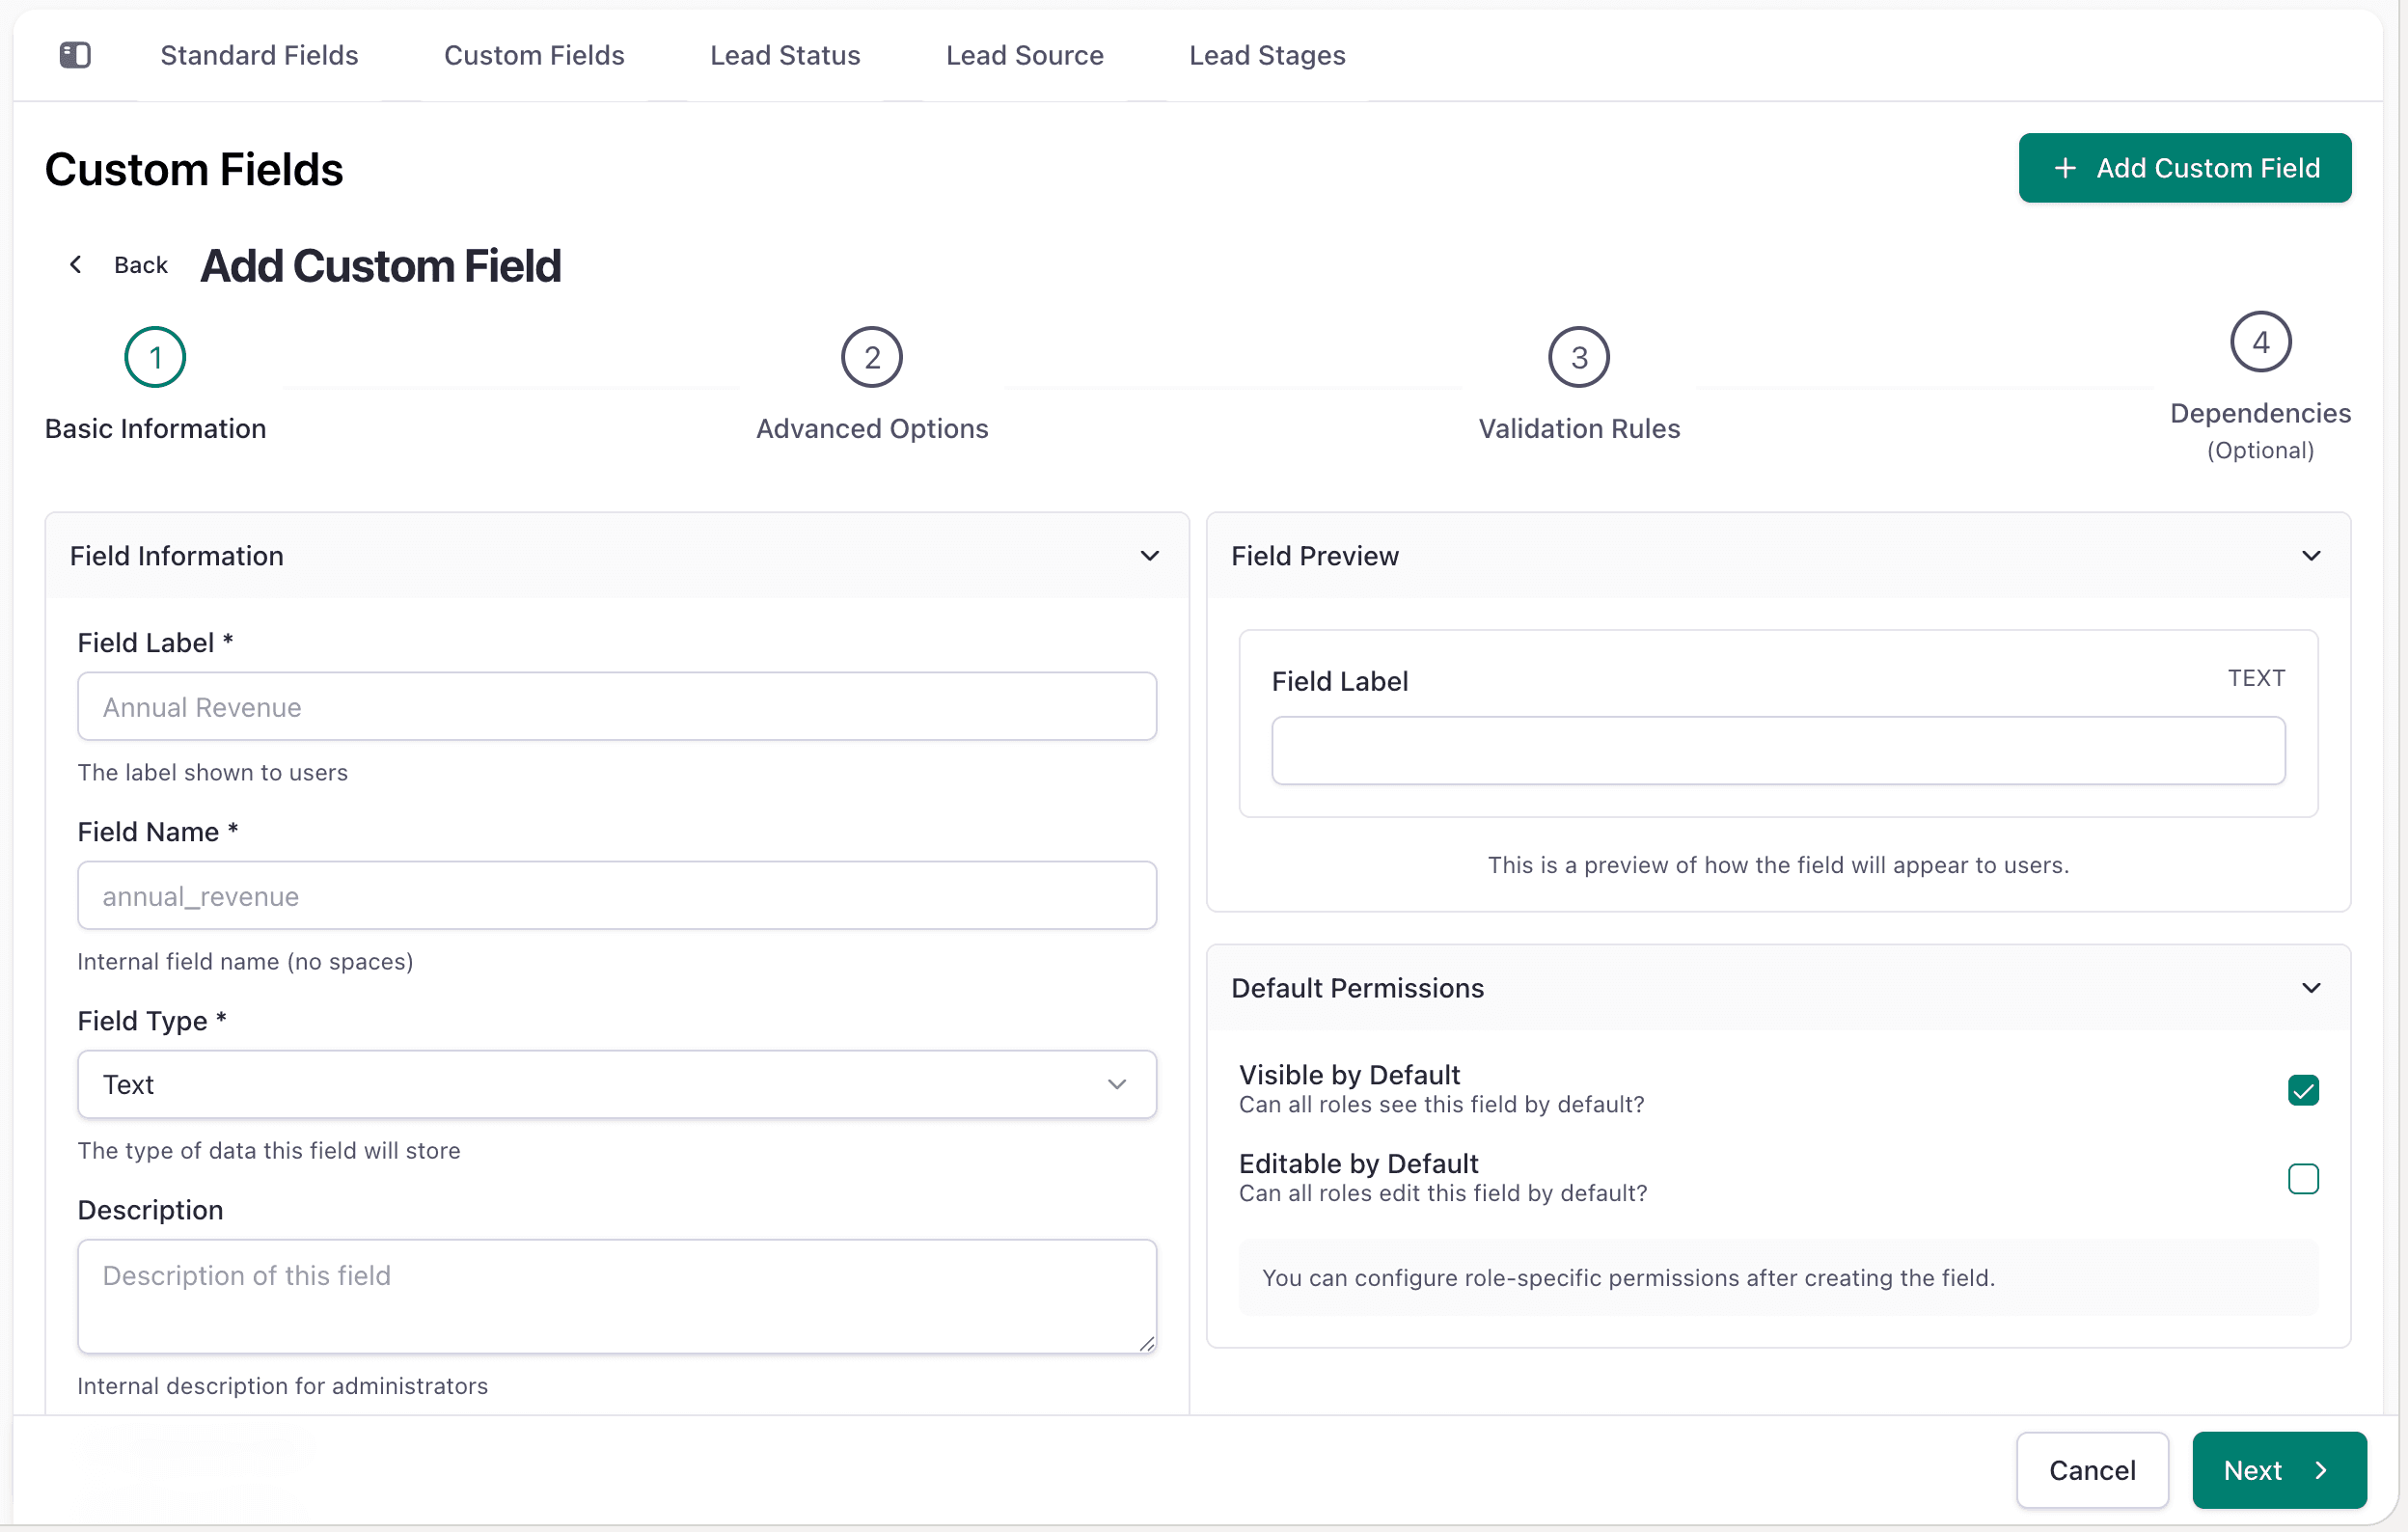The height and width of the screenshot is (1532, 2408).
Task: Click the Next button
Action: tap(2279, 1470)
